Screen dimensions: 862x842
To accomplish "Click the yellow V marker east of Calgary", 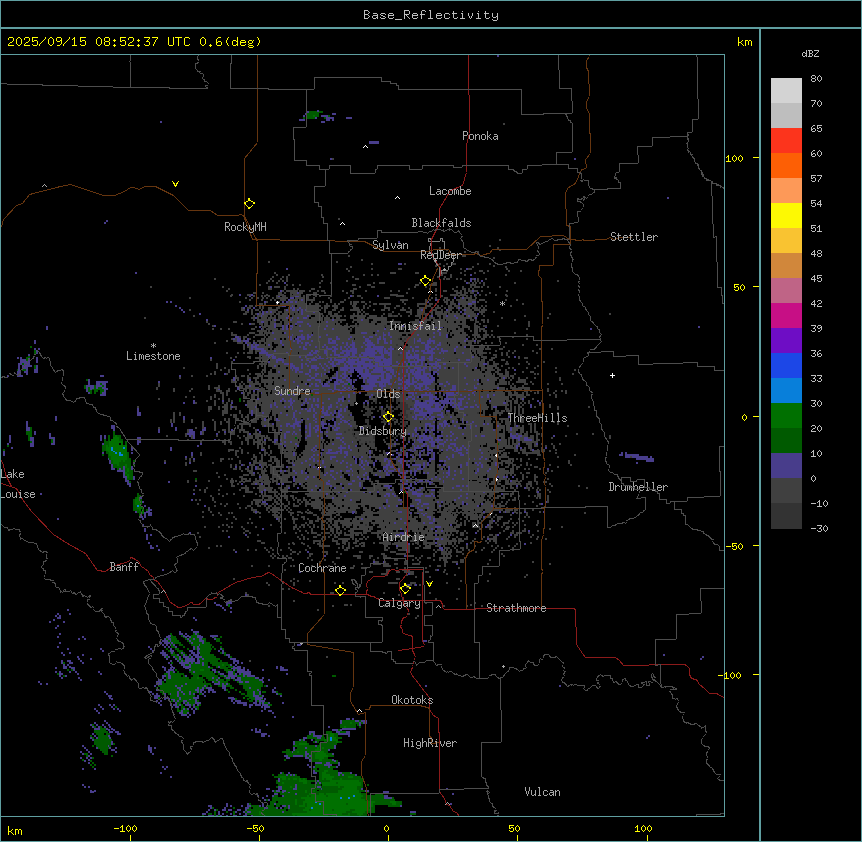I will [x=429, y=584].
